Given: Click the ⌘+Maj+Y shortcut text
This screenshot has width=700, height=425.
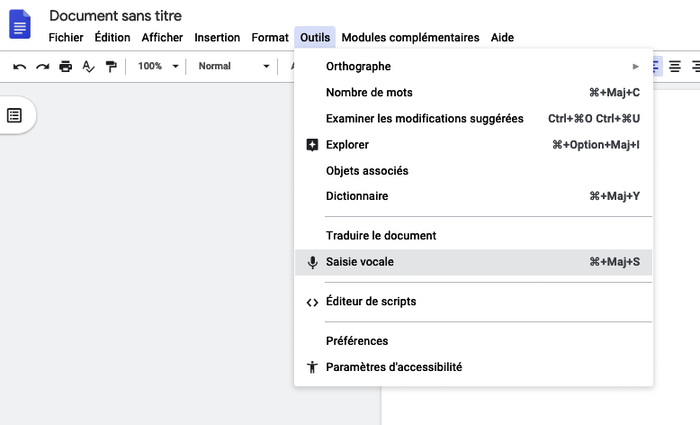Looking at the screenshot, I should [x=614, y=196].
